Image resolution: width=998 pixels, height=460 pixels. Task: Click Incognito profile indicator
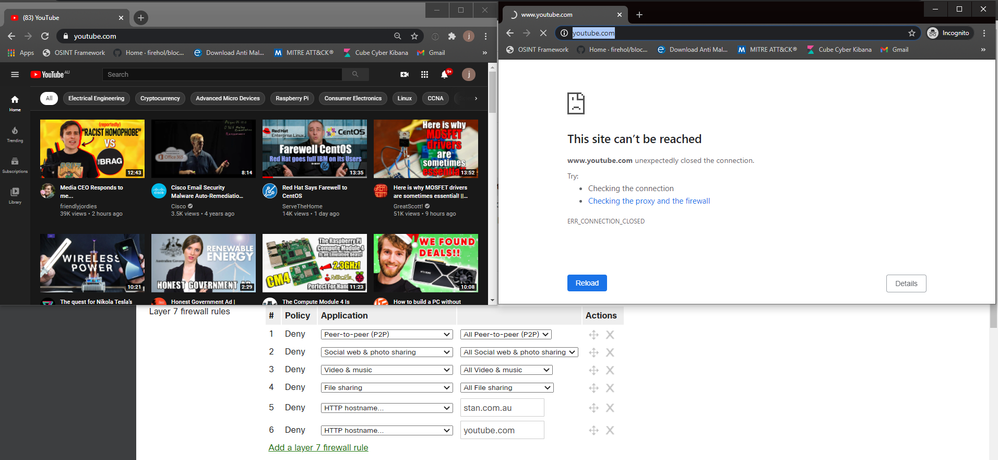coord(949,32)
